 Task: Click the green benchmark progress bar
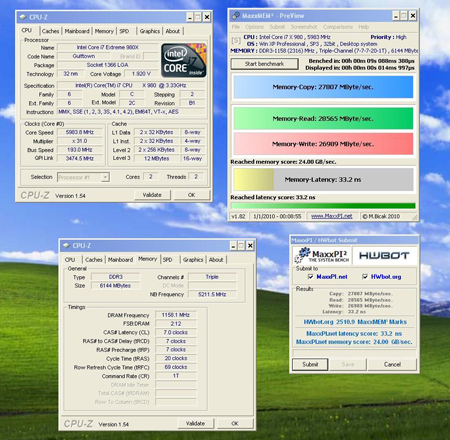click(x=323, y=206)
